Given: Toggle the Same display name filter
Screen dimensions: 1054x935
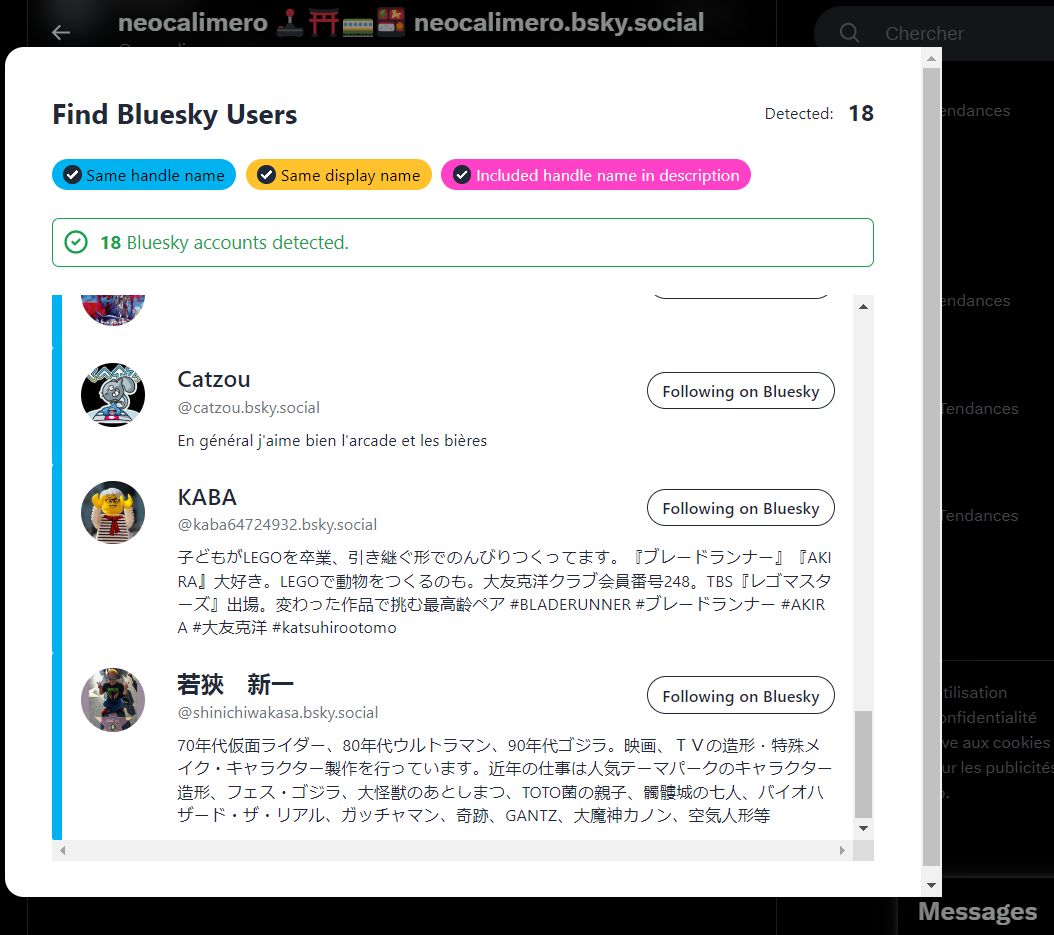Looking at the screenshot, I should (339, 175).
